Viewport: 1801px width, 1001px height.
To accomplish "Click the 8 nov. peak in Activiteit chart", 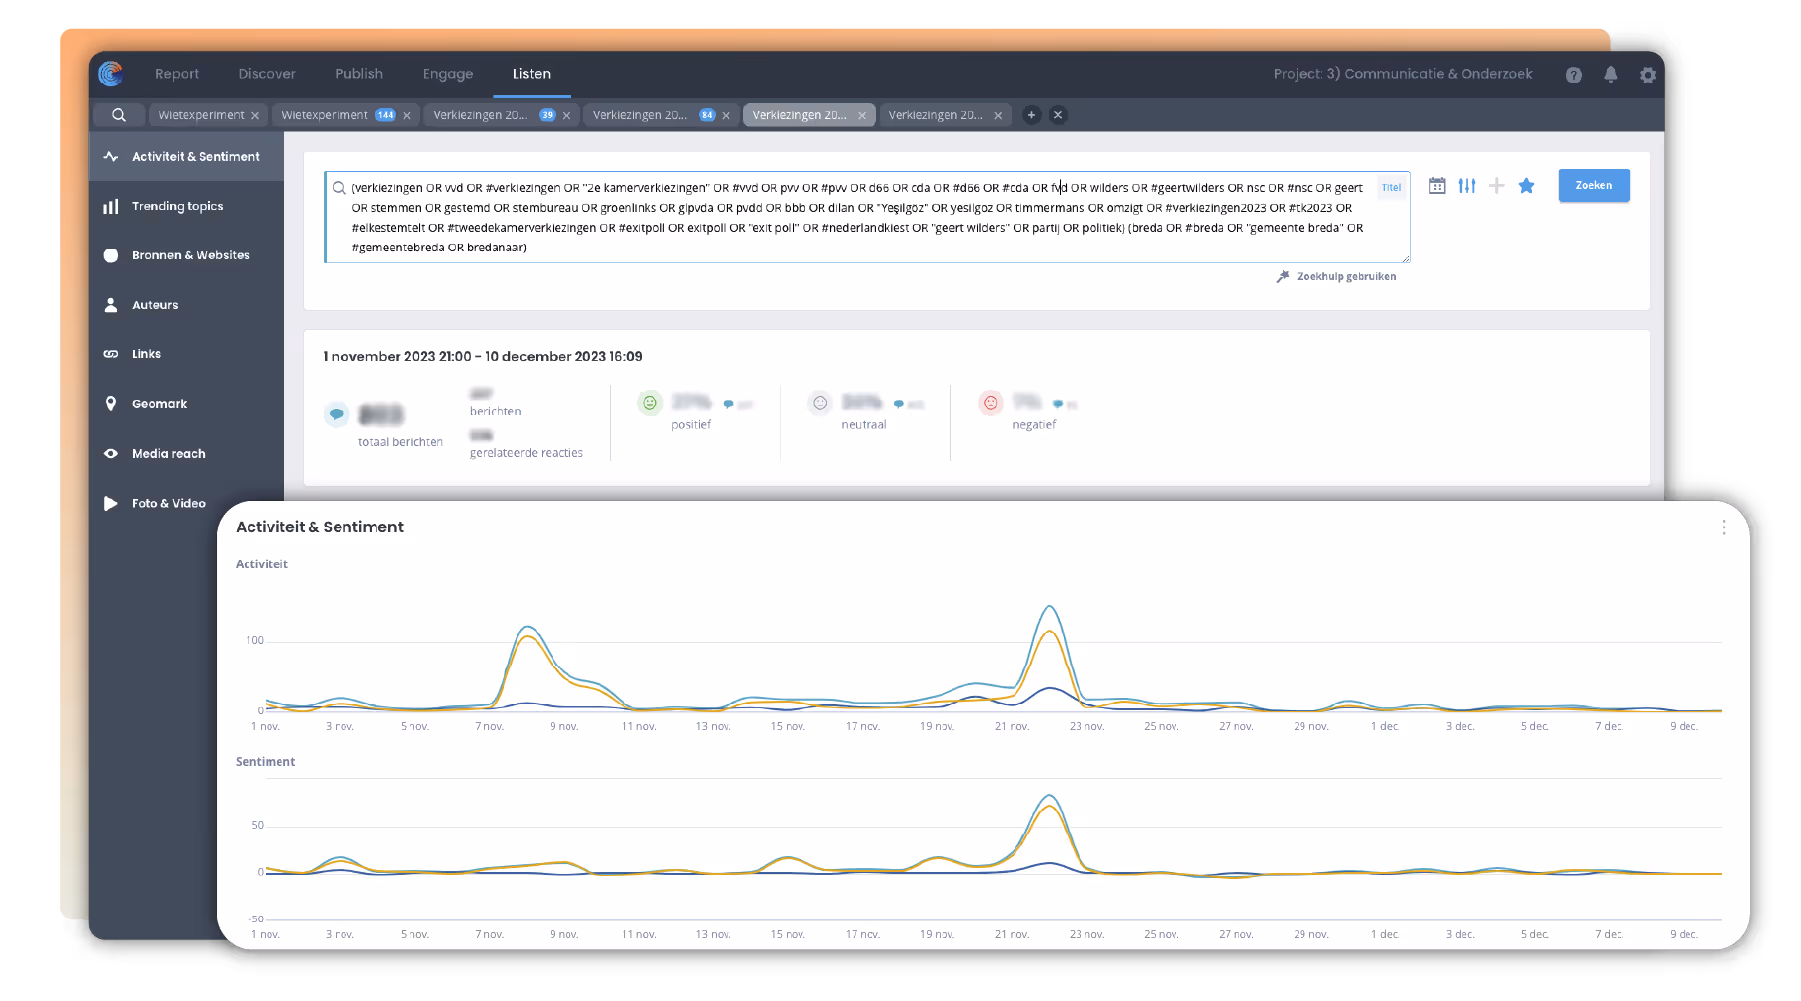I will tap(528, 627).
